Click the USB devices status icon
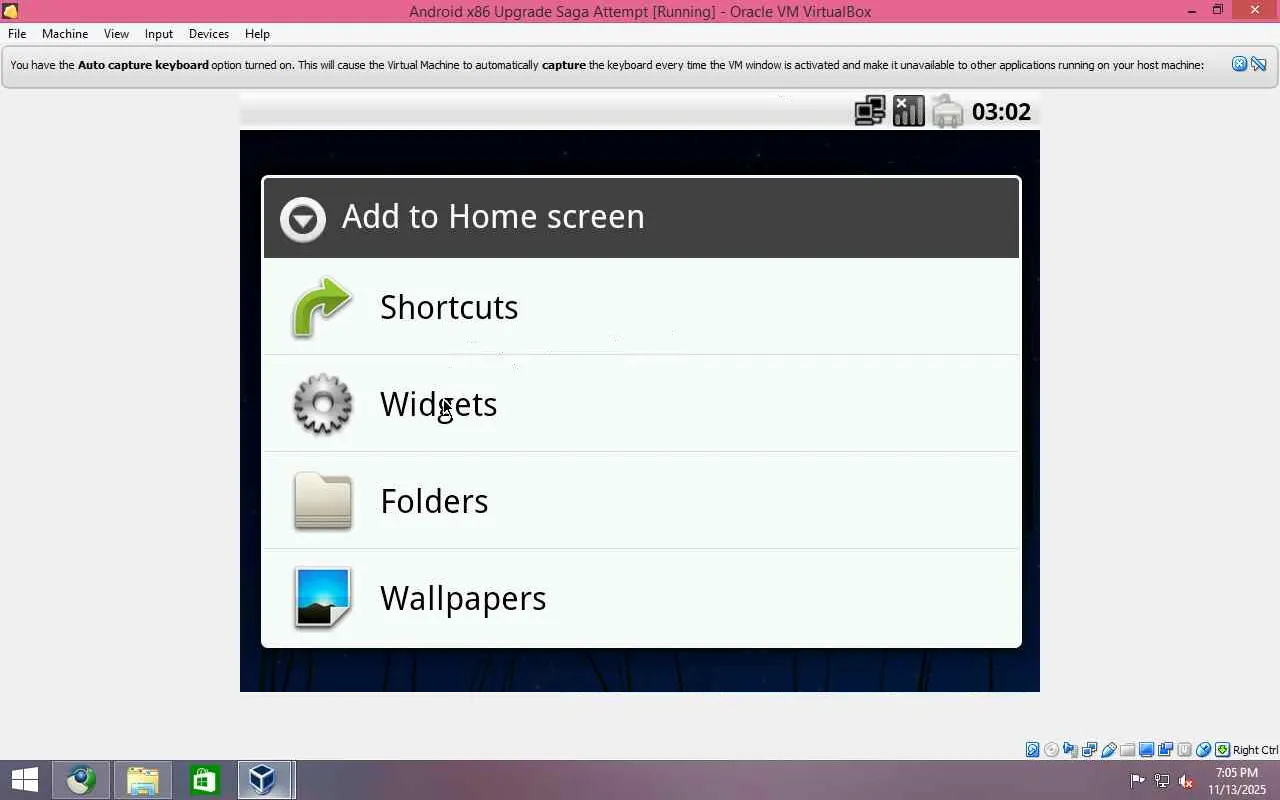This screenshot has width=1280, height=800. click(1109, 750)
